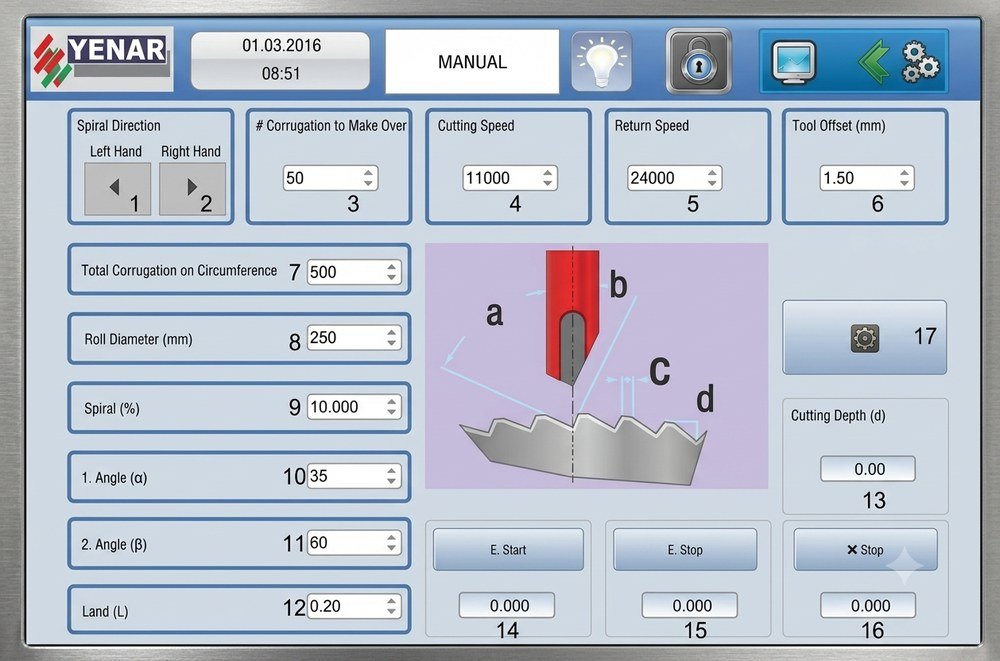
Task: Decrease the Roll Diameter value
Action: pos(392,343)
